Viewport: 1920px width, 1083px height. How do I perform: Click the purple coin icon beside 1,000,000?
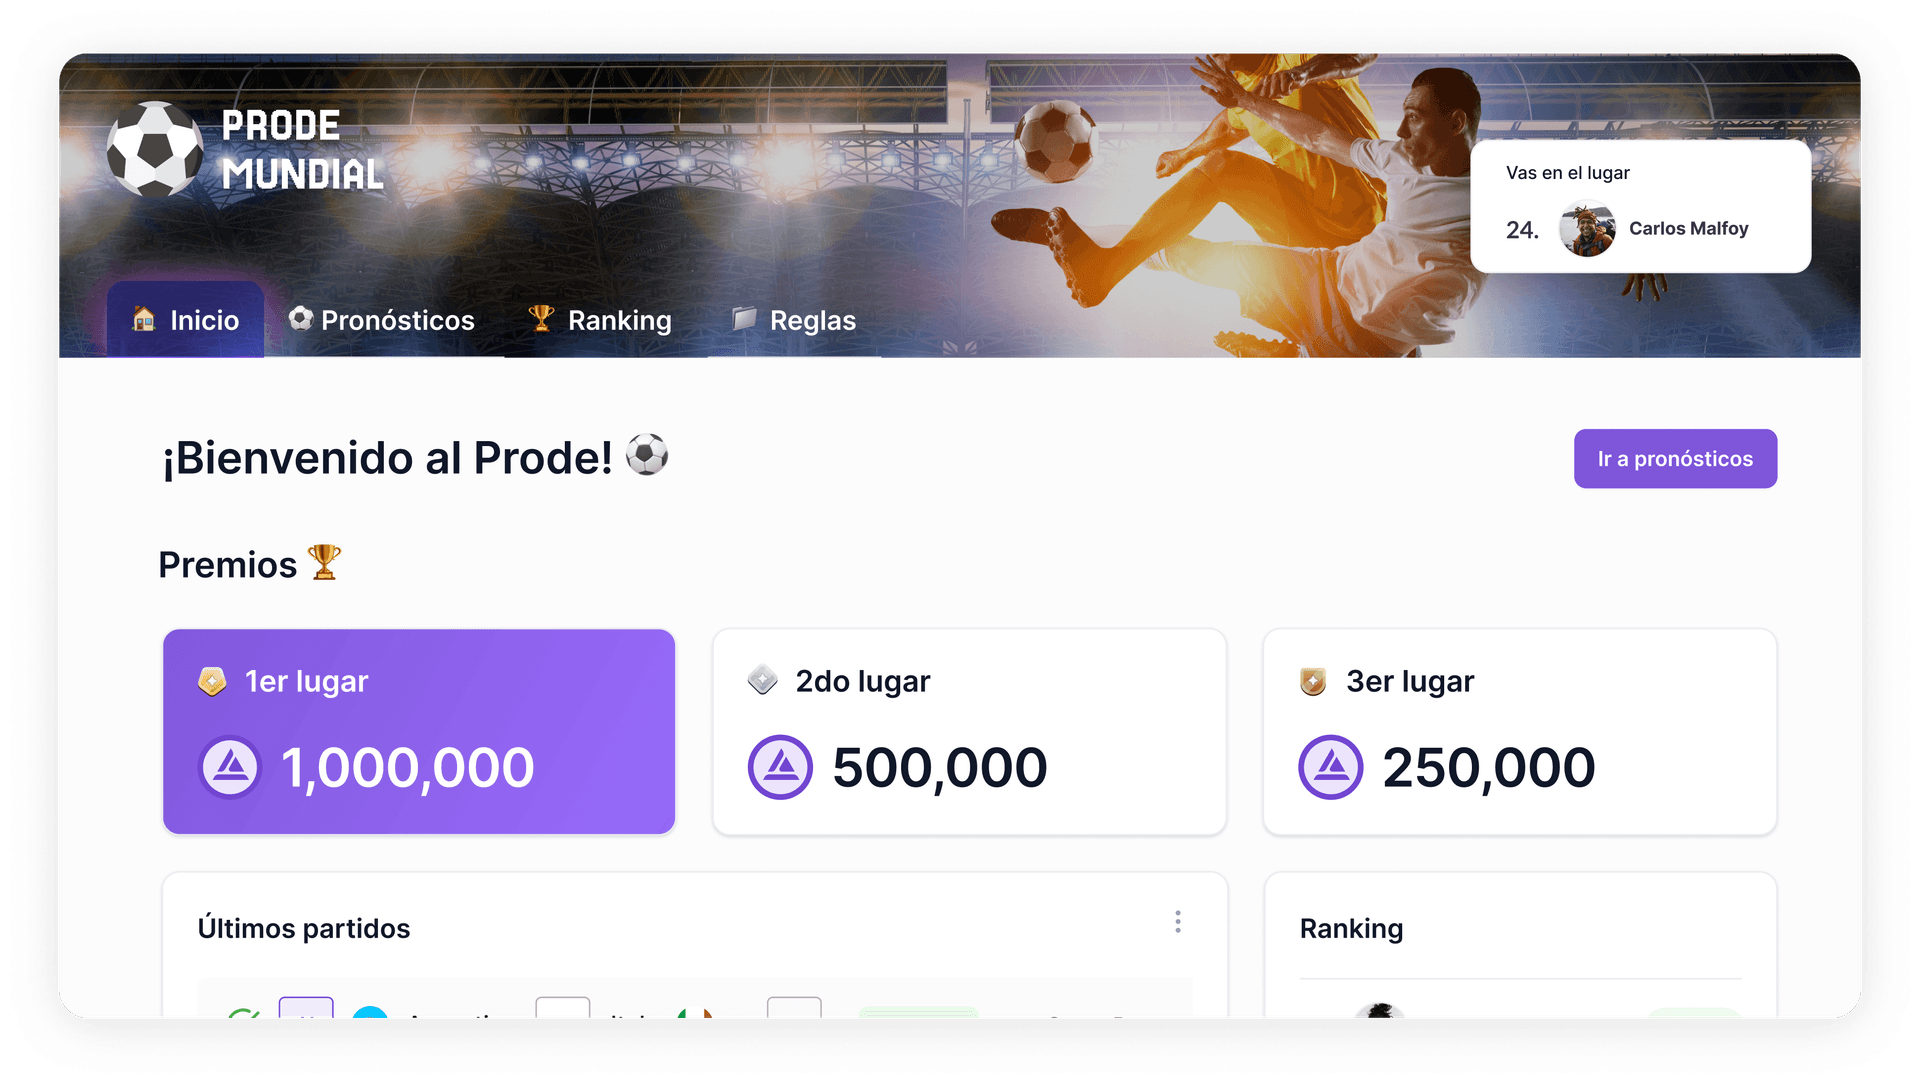(x=229, y=767)
